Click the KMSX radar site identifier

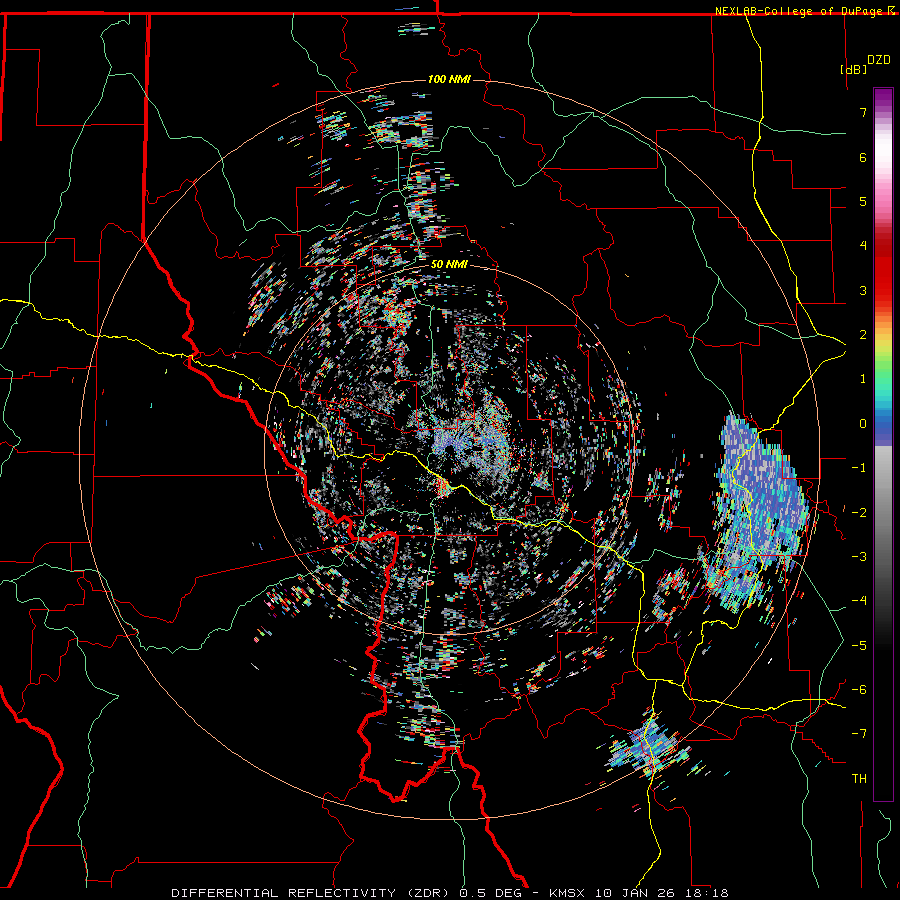click(x=568, y=893)
